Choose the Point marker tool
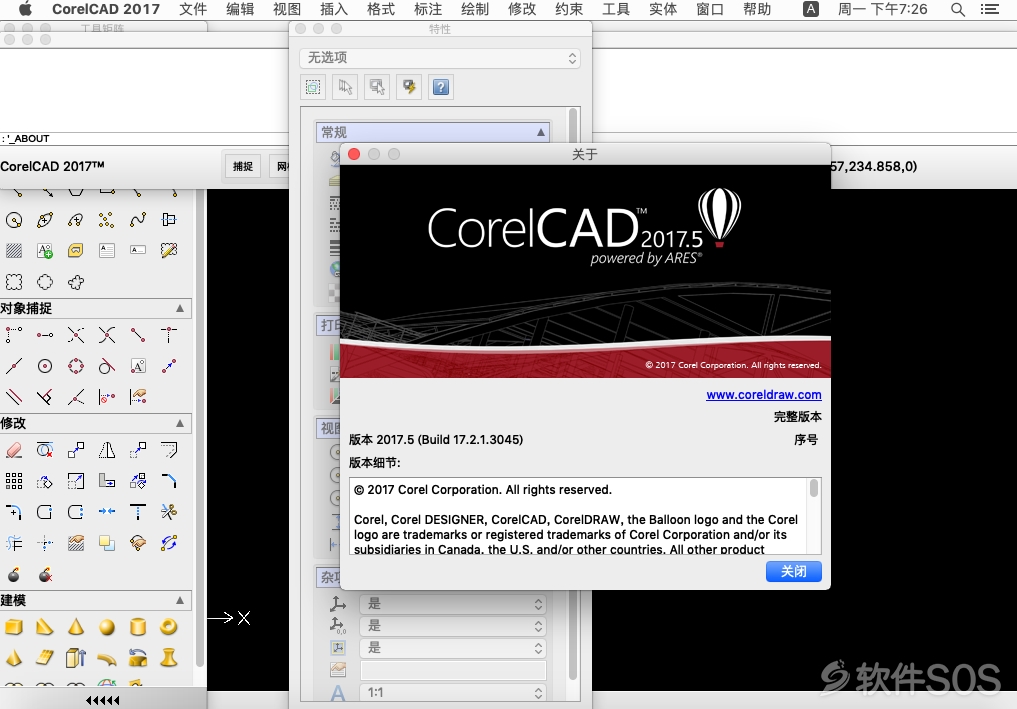 pyautogui.click(x=106, y=220)
